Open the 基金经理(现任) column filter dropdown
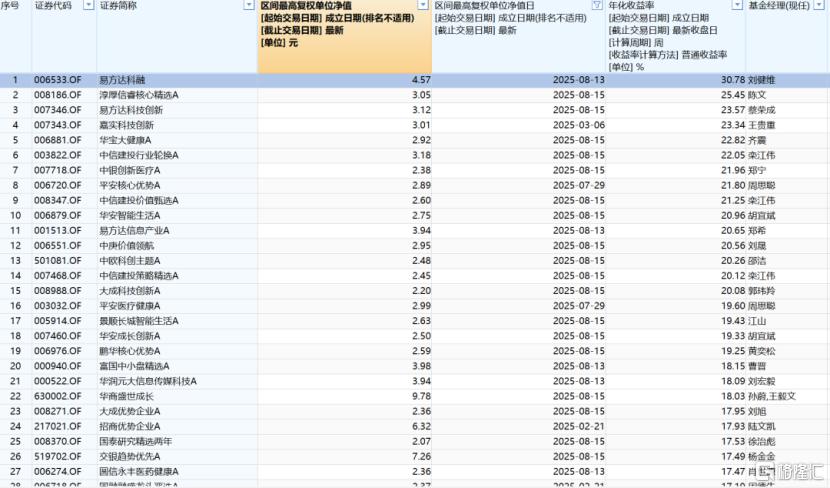Screen dimensions: 830x488 click(819, 5)
